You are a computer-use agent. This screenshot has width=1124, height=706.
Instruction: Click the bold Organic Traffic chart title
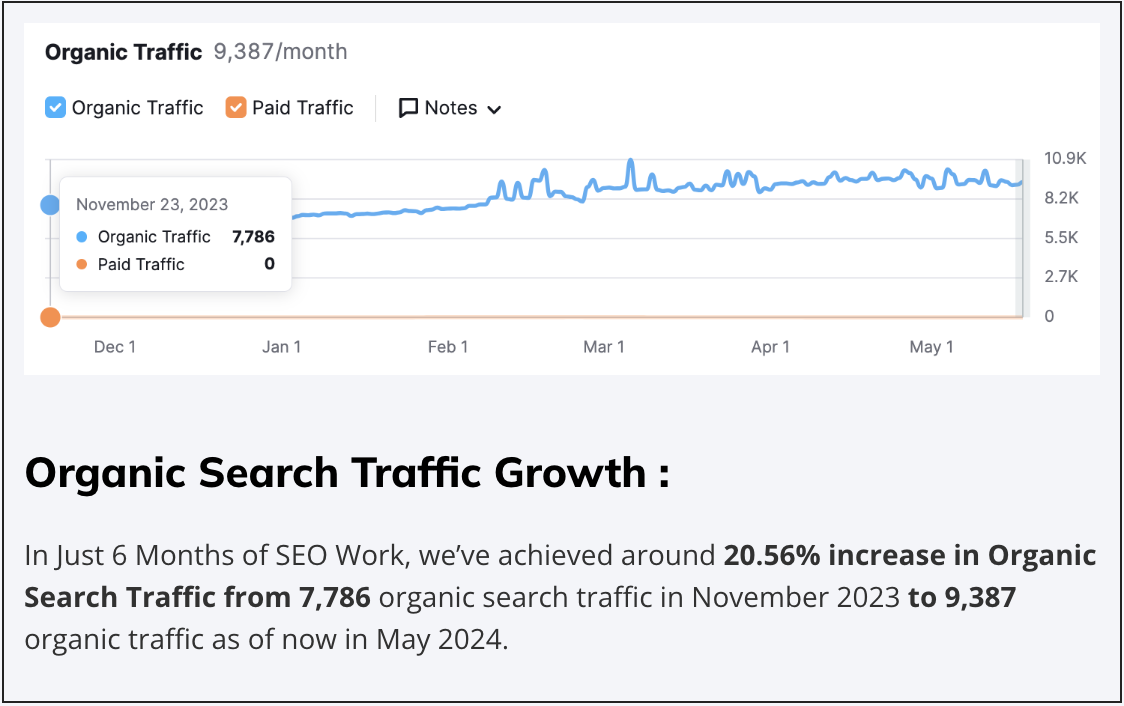124,52
